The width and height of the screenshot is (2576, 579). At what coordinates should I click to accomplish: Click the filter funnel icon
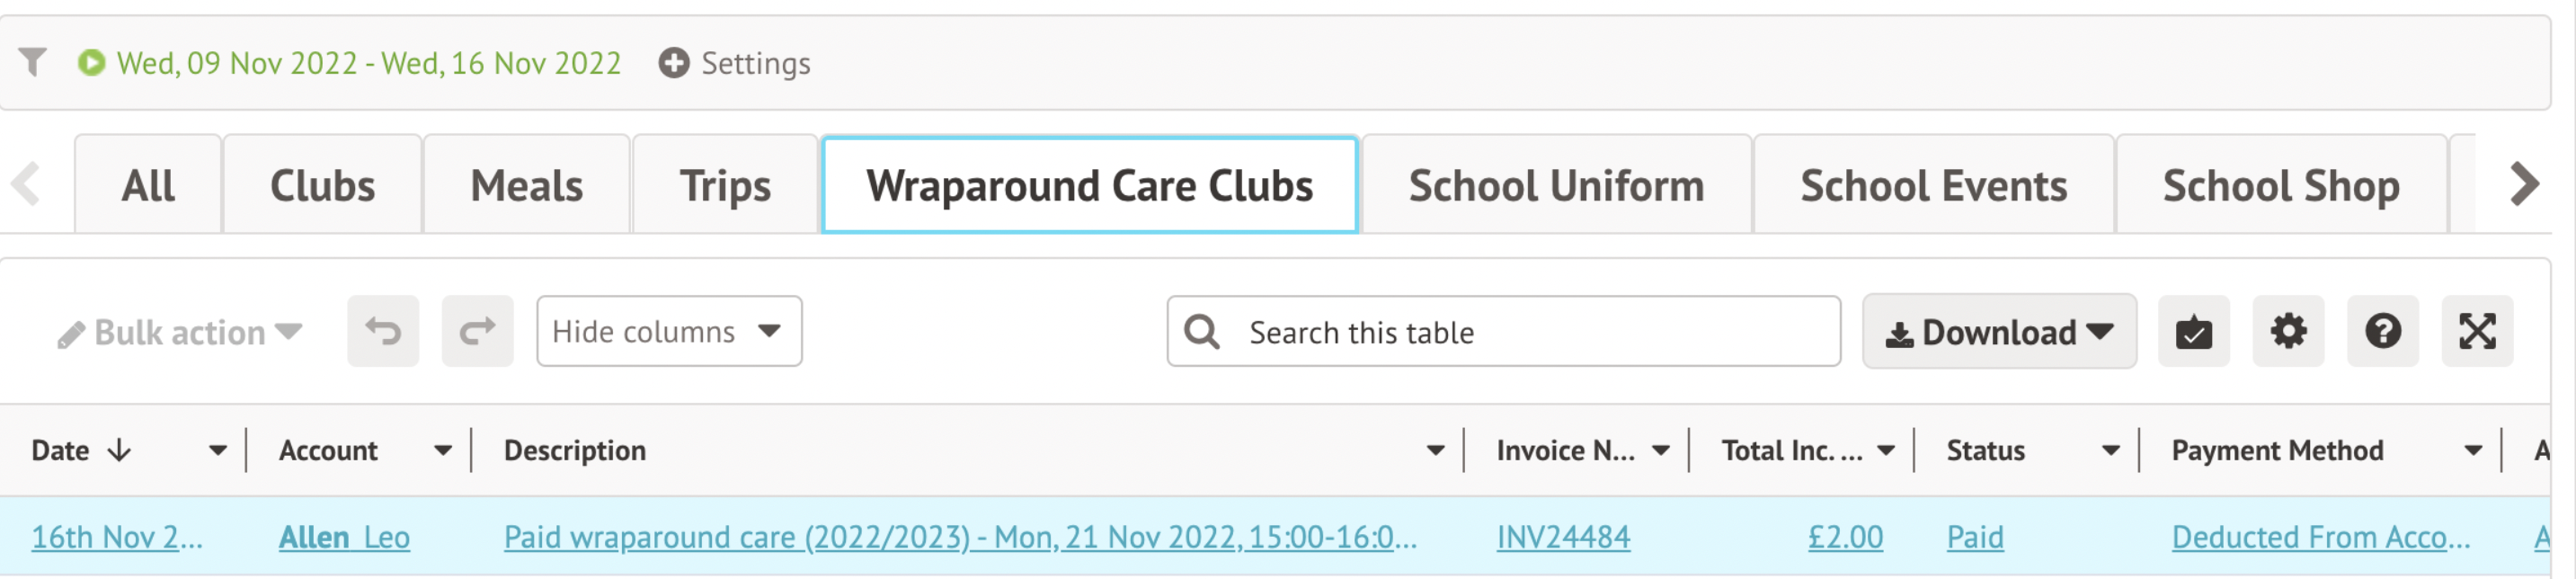[x=32, y=62]
